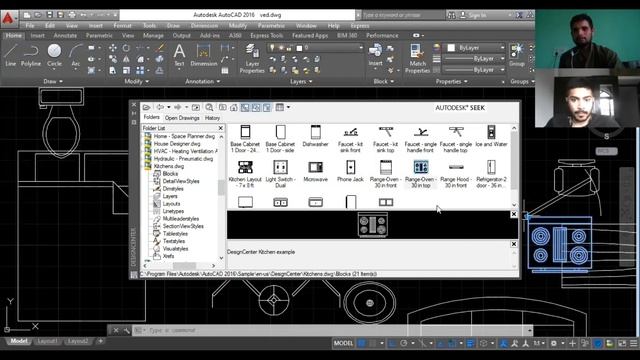
Task: Expand the Draw panel
Action: [x=53, y=82]
